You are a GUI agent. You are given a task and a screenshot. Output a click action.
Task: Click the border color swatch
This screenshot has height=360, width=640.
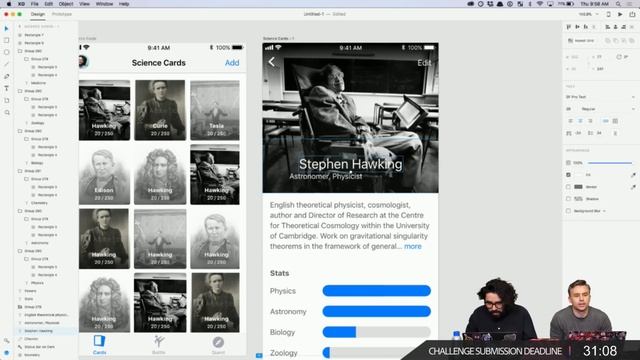(x=578, y=187)
